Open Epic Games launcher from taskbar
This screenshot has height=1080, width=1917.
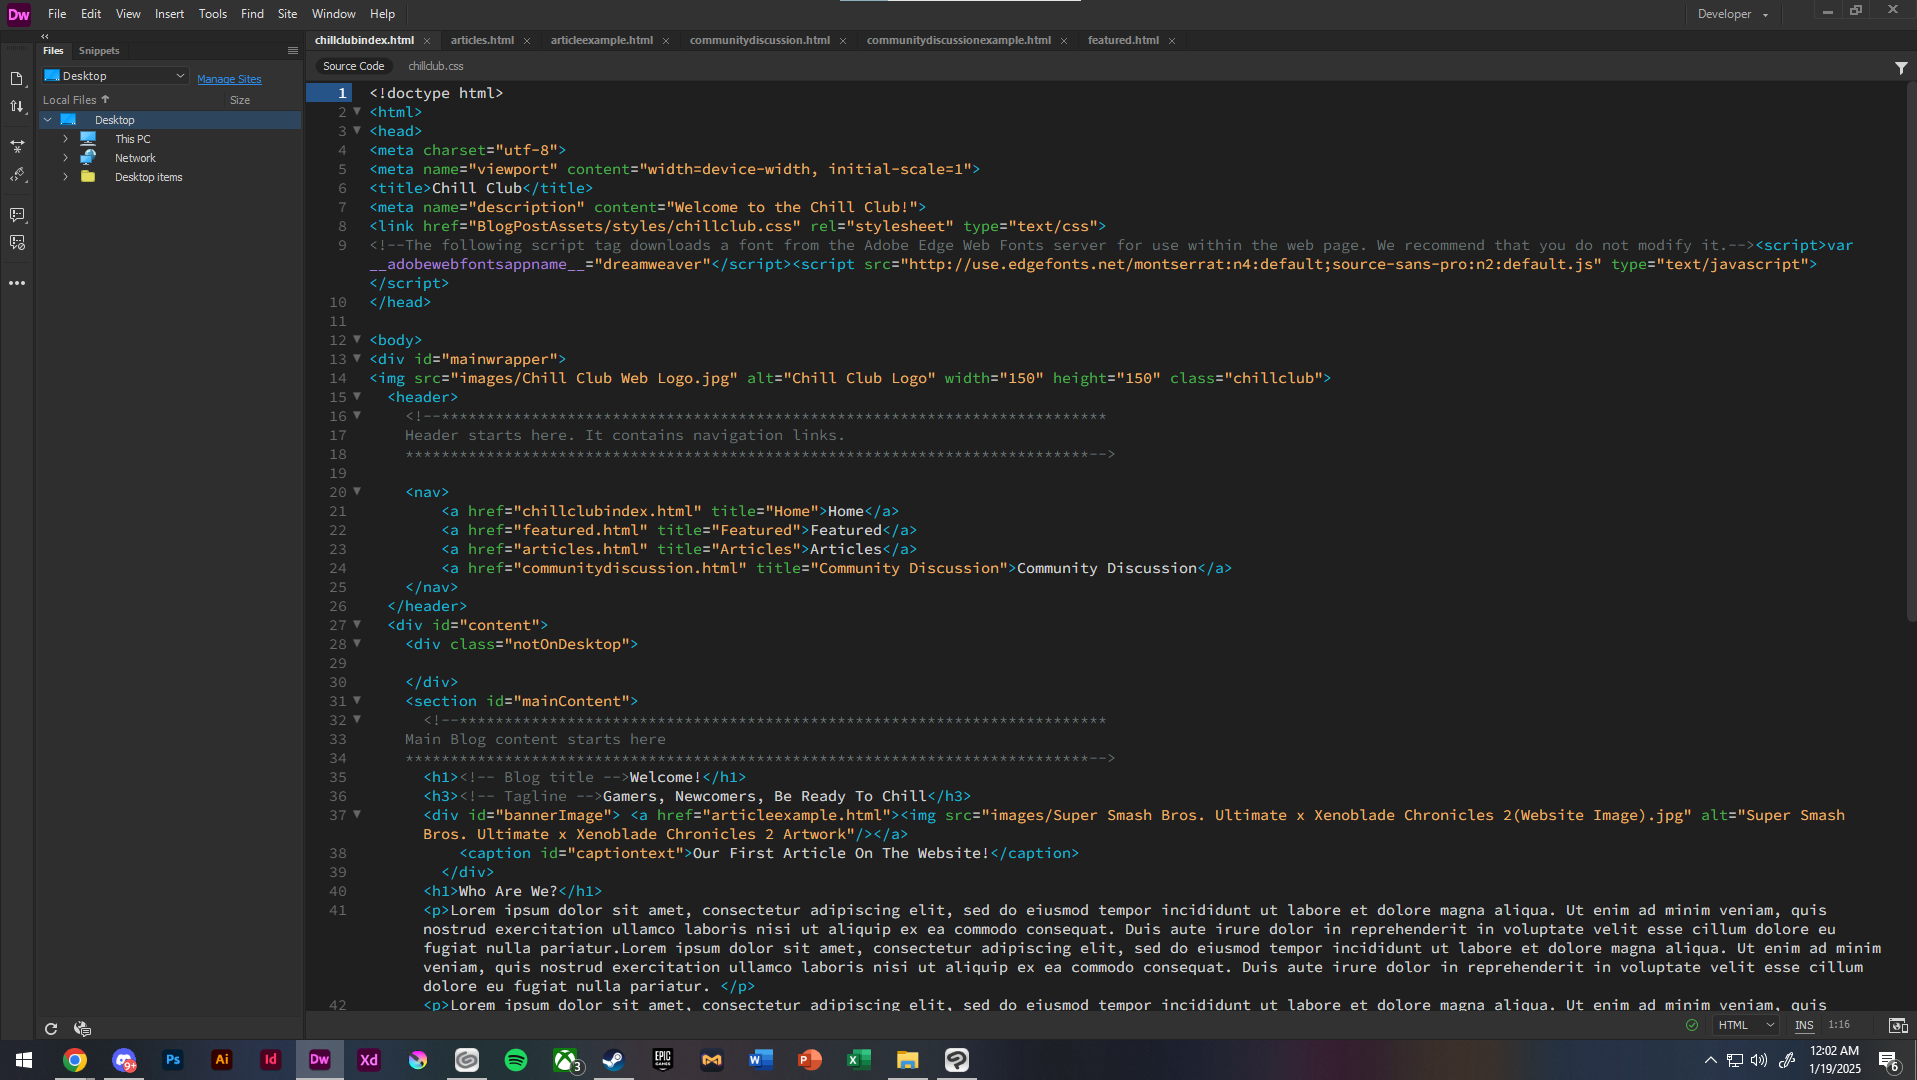point(663,1060)
